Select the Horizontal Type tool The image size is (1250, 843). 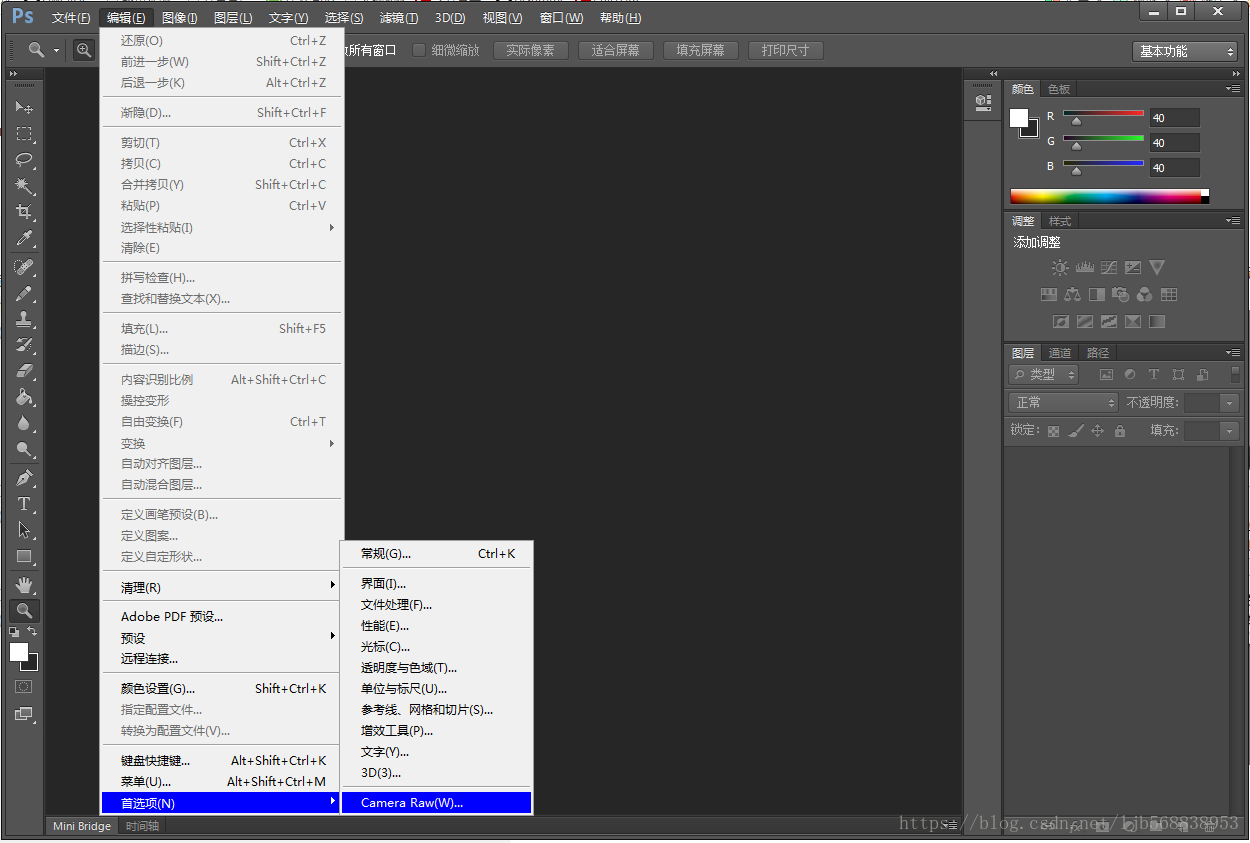(x=24, y=504)
